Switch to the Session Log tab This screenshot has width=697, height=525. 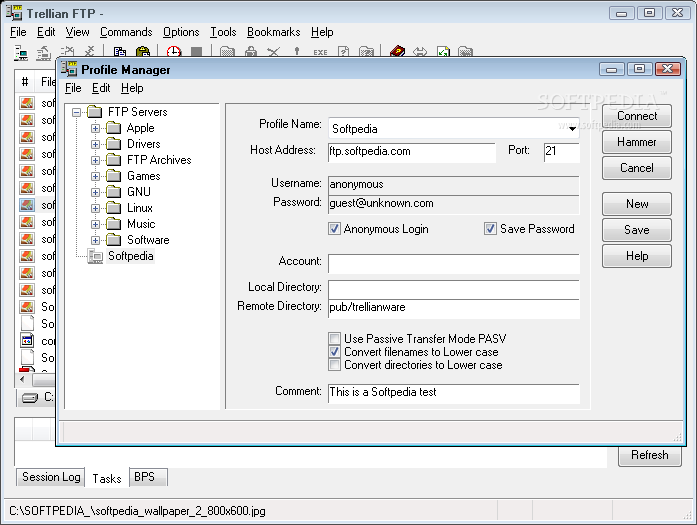pos(51,477)
